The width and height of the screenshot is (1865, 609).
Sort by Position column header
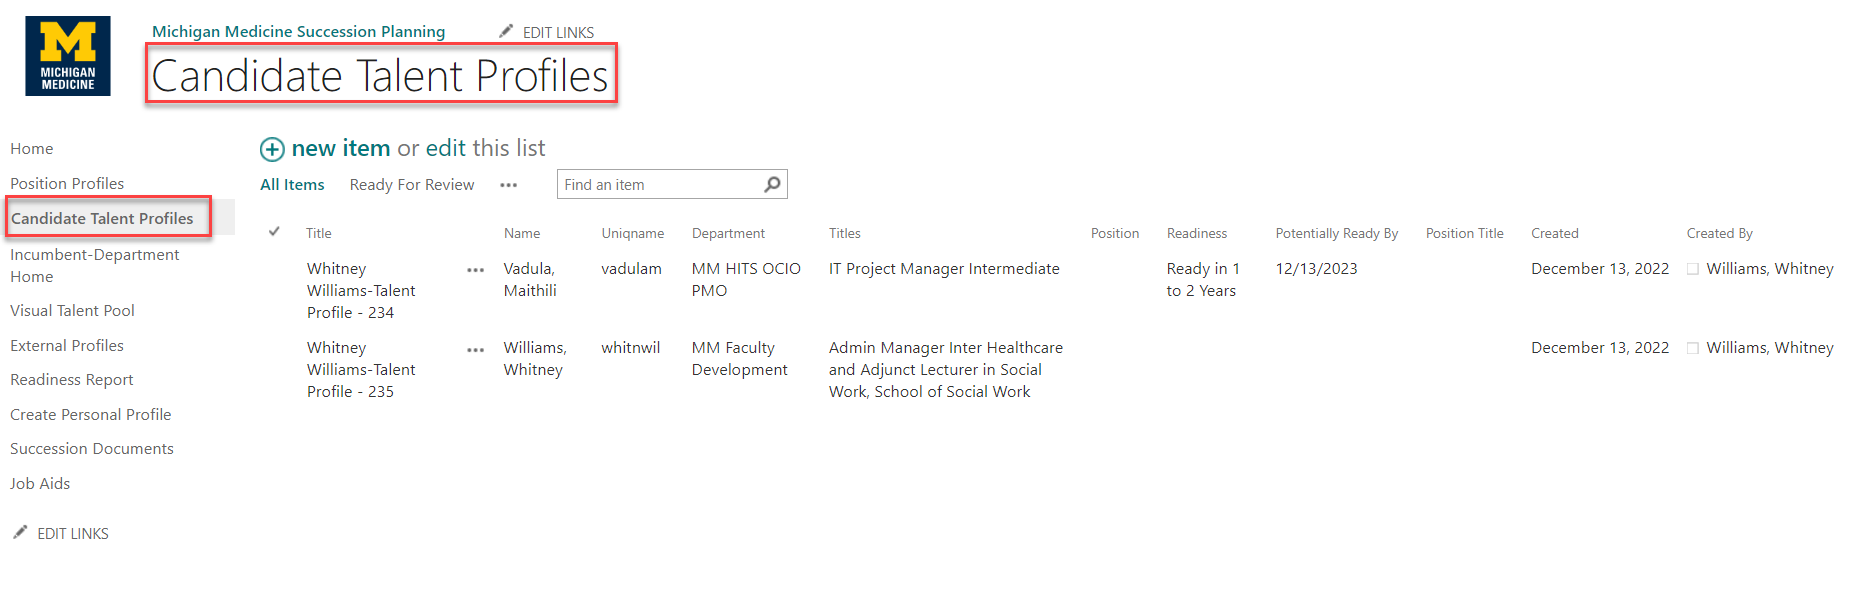(1115, 233)
